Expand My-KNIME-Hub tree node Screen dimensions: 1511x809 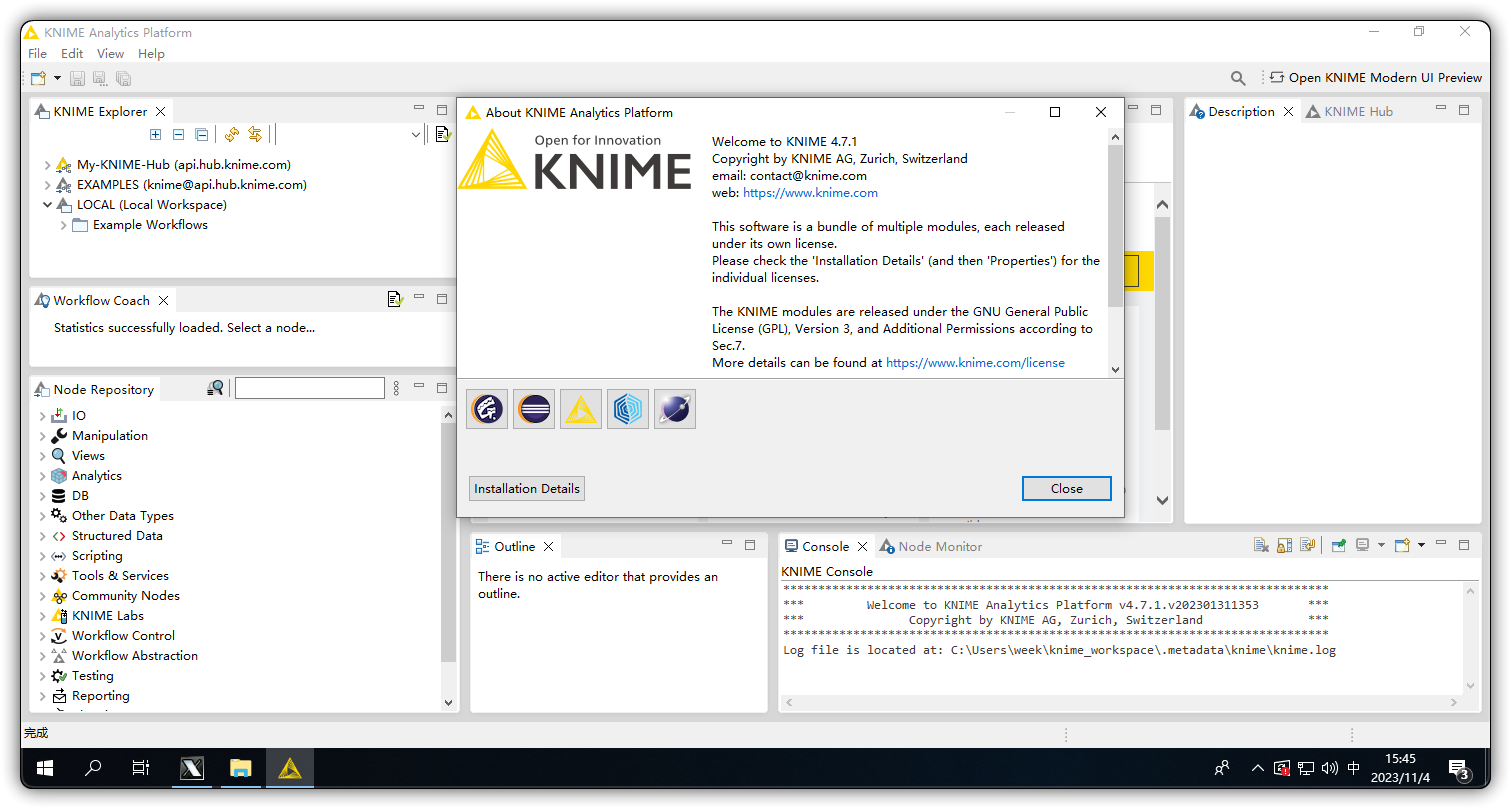point(47,165)
